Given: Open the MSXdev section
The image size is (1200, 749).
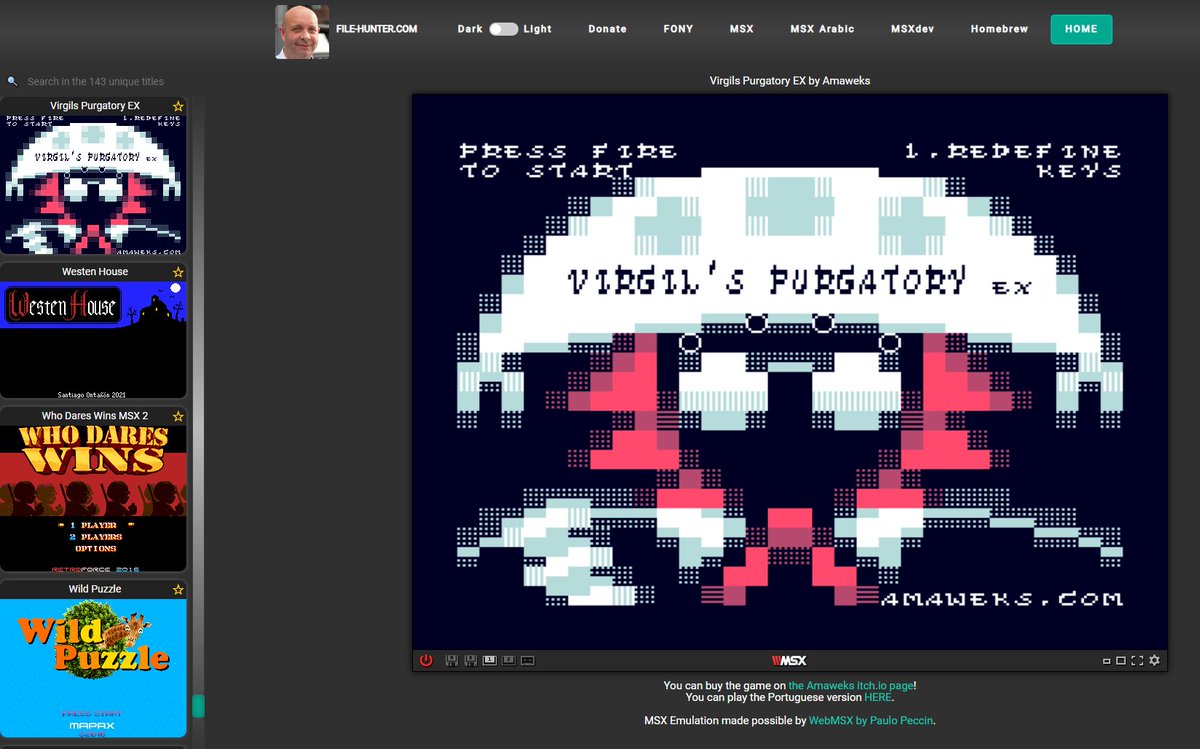Looking at the screenshot, I should click(x=912, y=29).
